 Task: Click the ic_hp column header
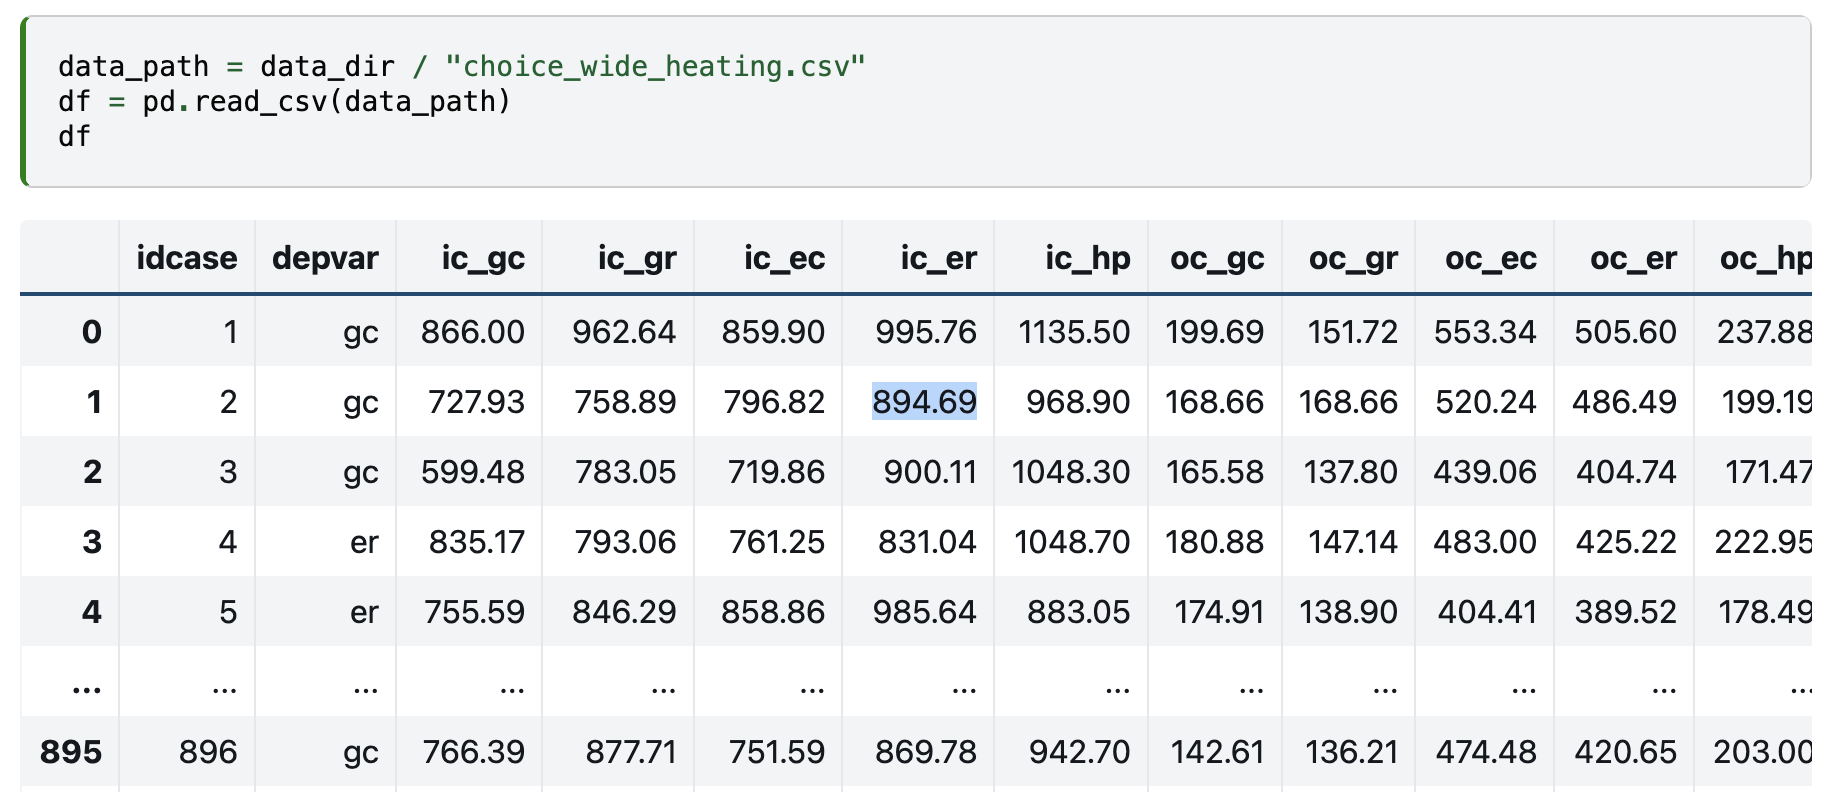click(1087, 258)
